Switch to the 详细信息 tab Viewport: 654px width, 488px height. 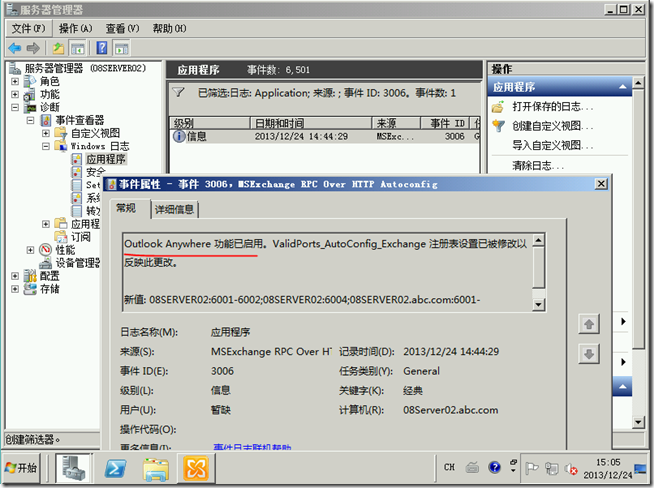point(174,209)
